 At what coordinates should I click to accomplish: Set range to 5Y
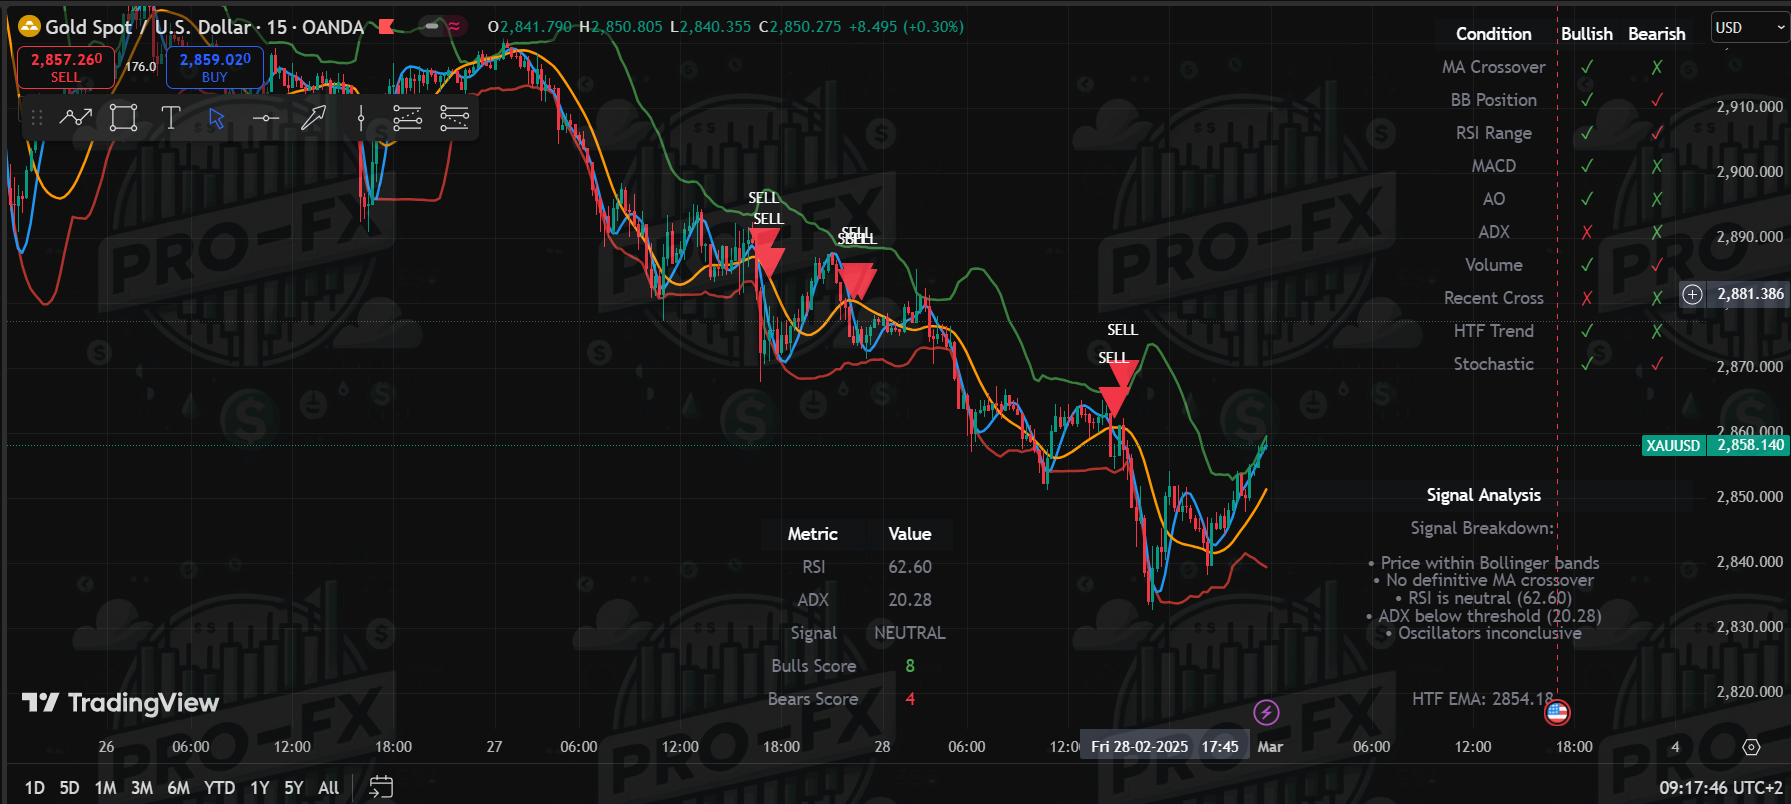(293, 788)
